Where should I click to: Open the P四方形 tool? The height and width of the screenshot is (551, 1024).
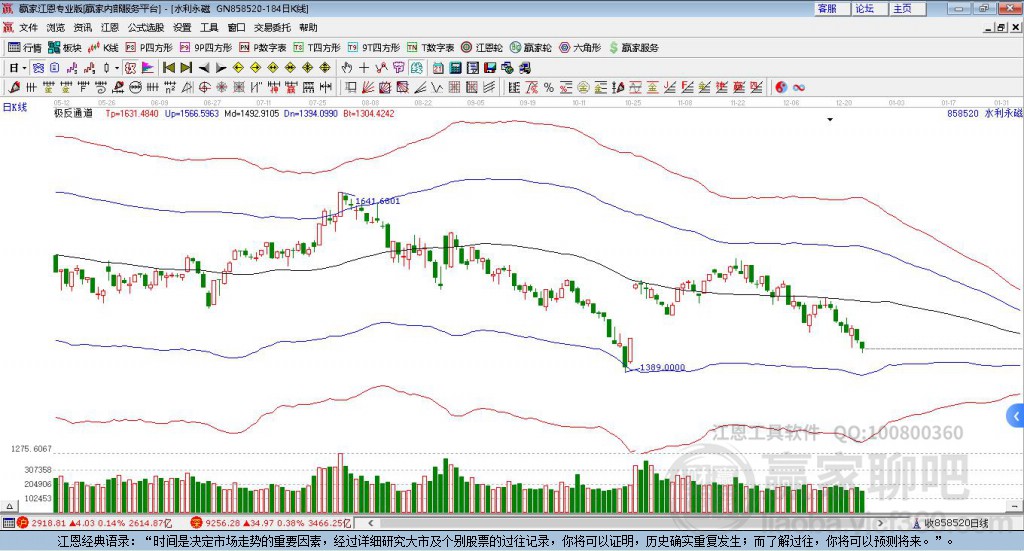coord(149,48)
